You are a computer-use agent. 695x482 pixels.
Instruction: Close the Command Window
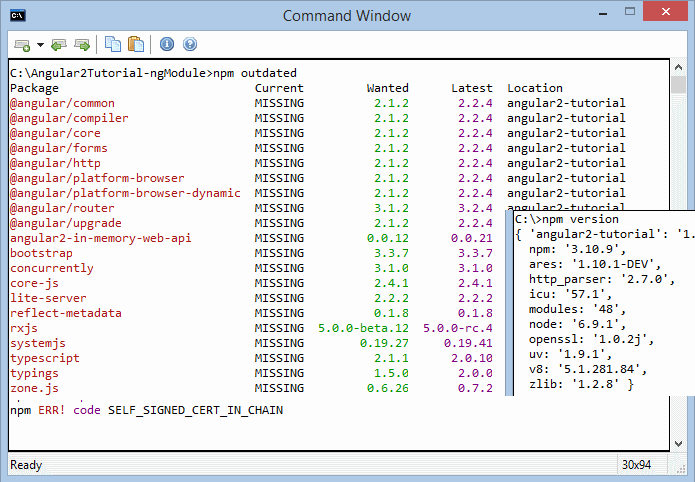(x=665, y=12)
